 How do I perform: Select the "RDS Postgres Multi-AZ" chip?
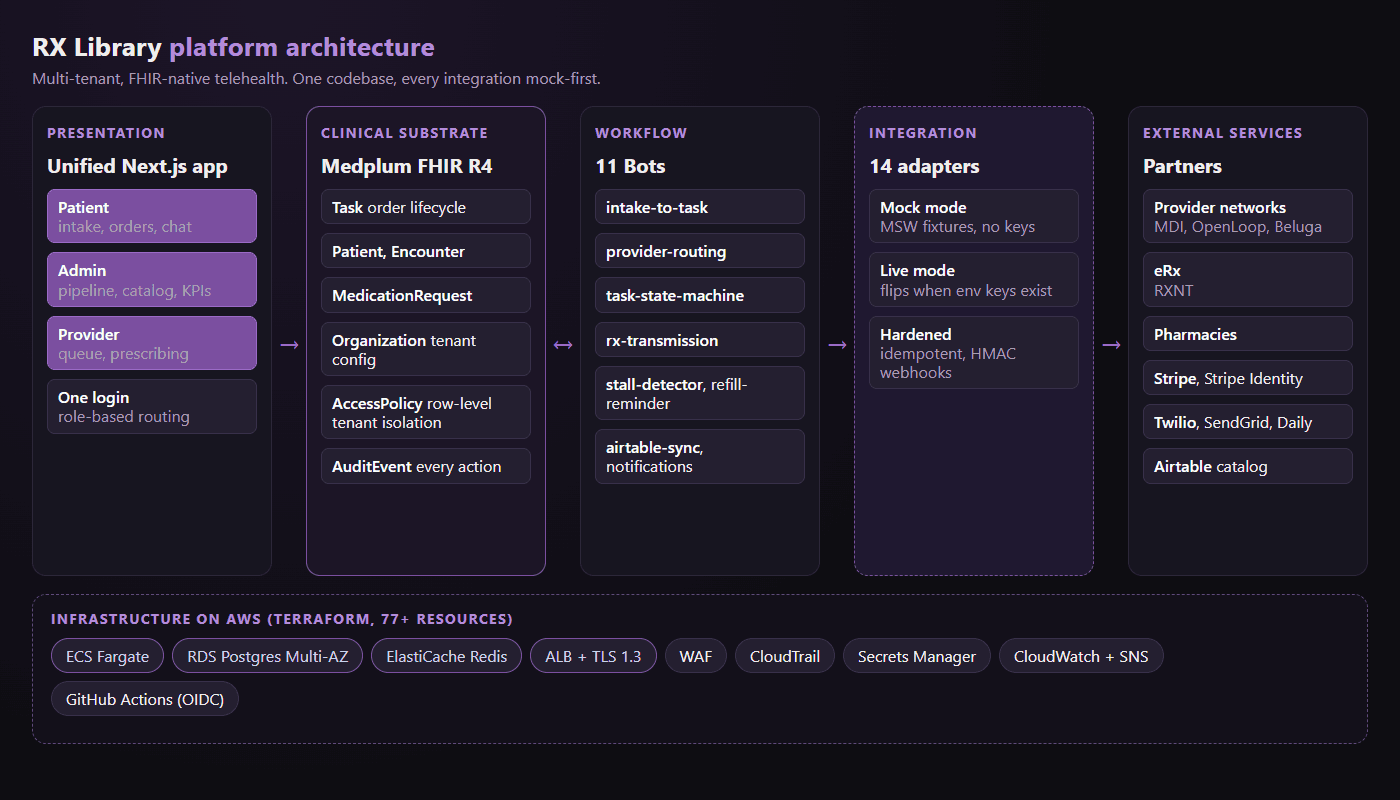pyautogui.click(x=268, y=656)
